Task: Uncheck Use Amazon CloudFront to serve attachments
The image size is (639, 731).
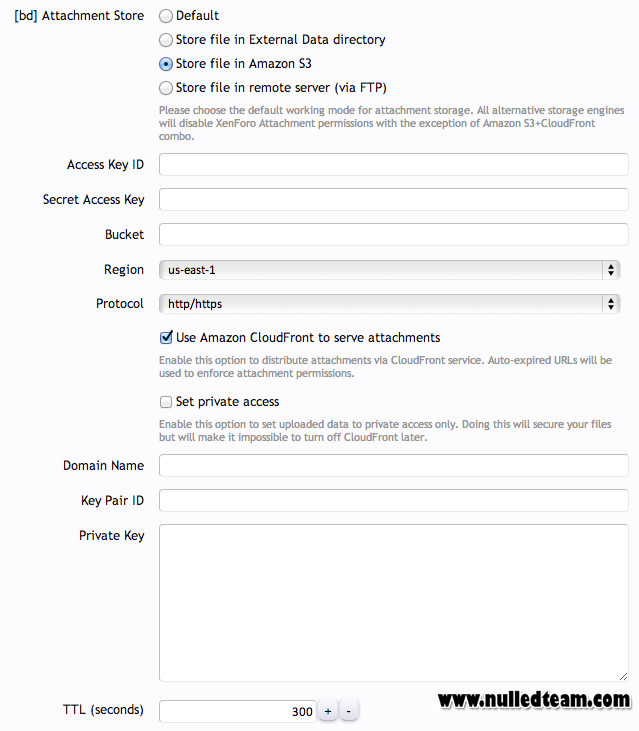Action: click(166, 338)
